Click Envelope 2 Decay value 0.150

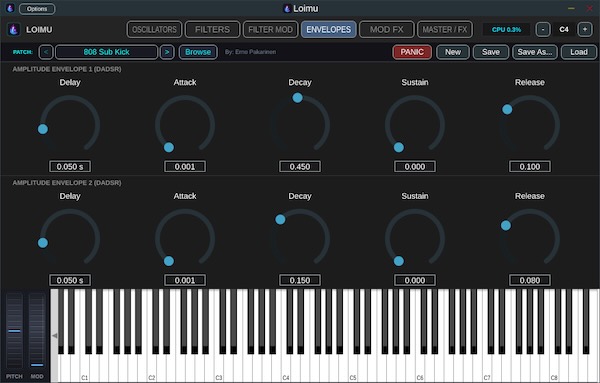click(x=300, y=280)
